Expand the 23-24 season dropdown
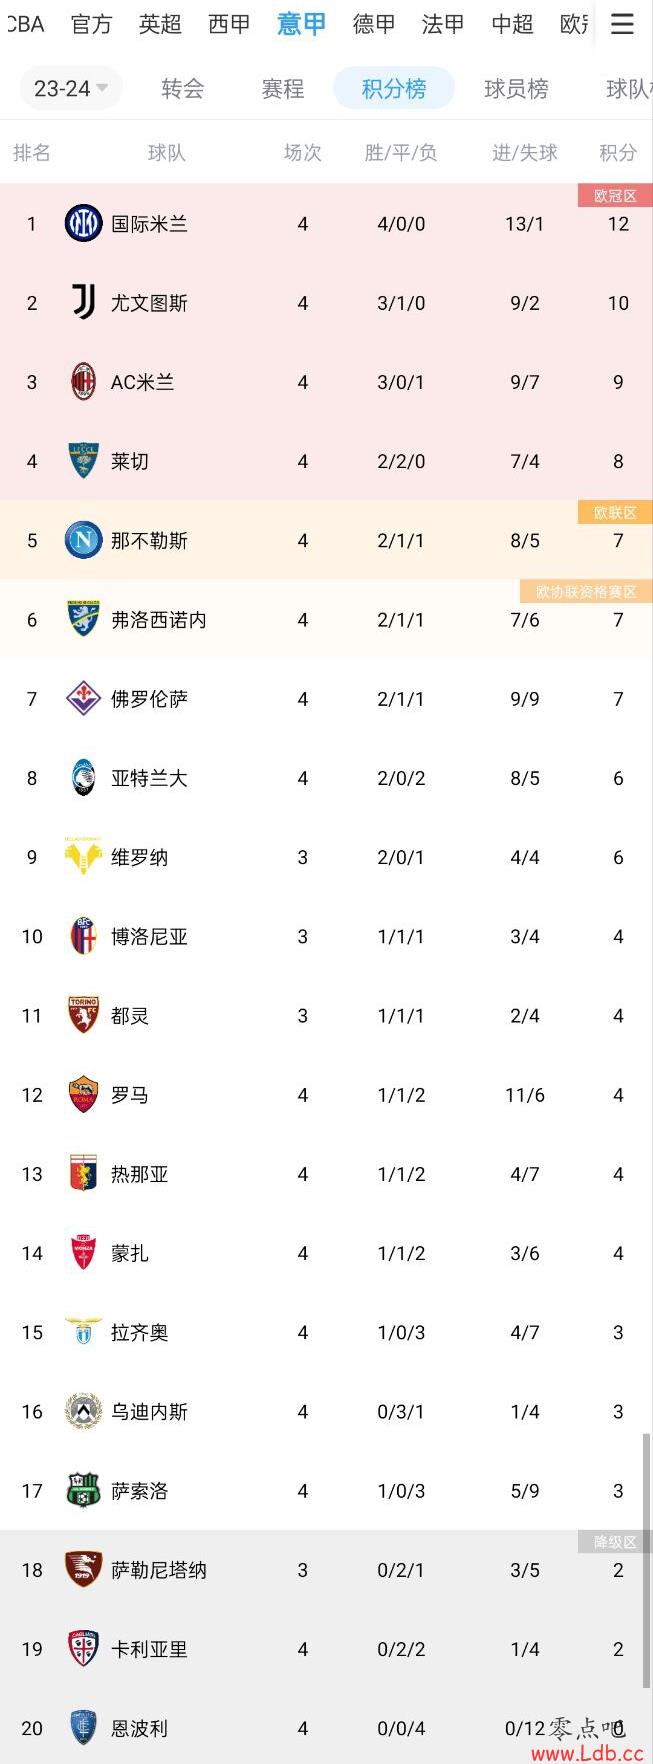This screenshot has height=1764, width=653. click(71, 89)
